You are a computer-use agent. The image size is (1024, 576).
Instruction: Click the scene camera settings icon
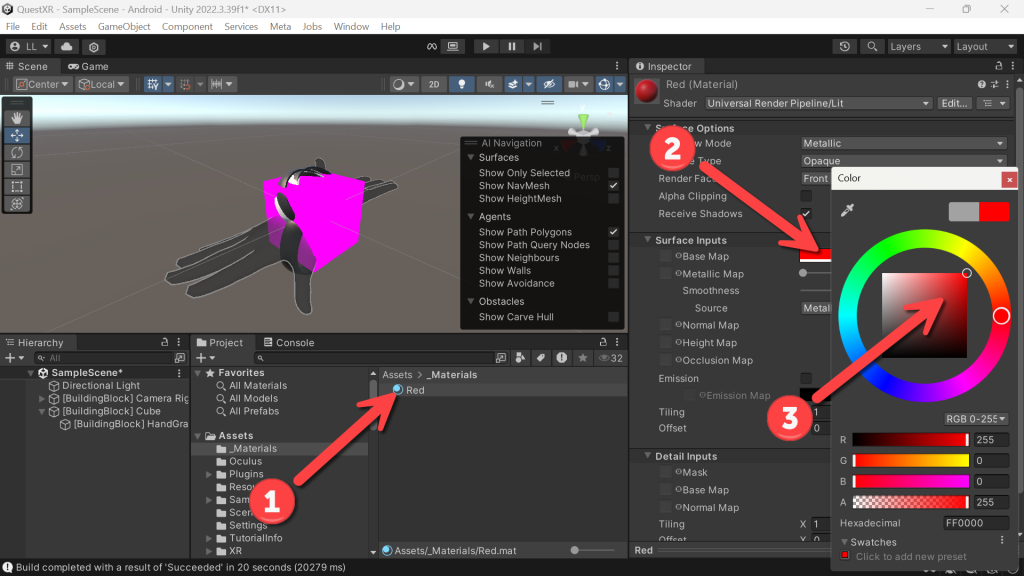point(573,84)
